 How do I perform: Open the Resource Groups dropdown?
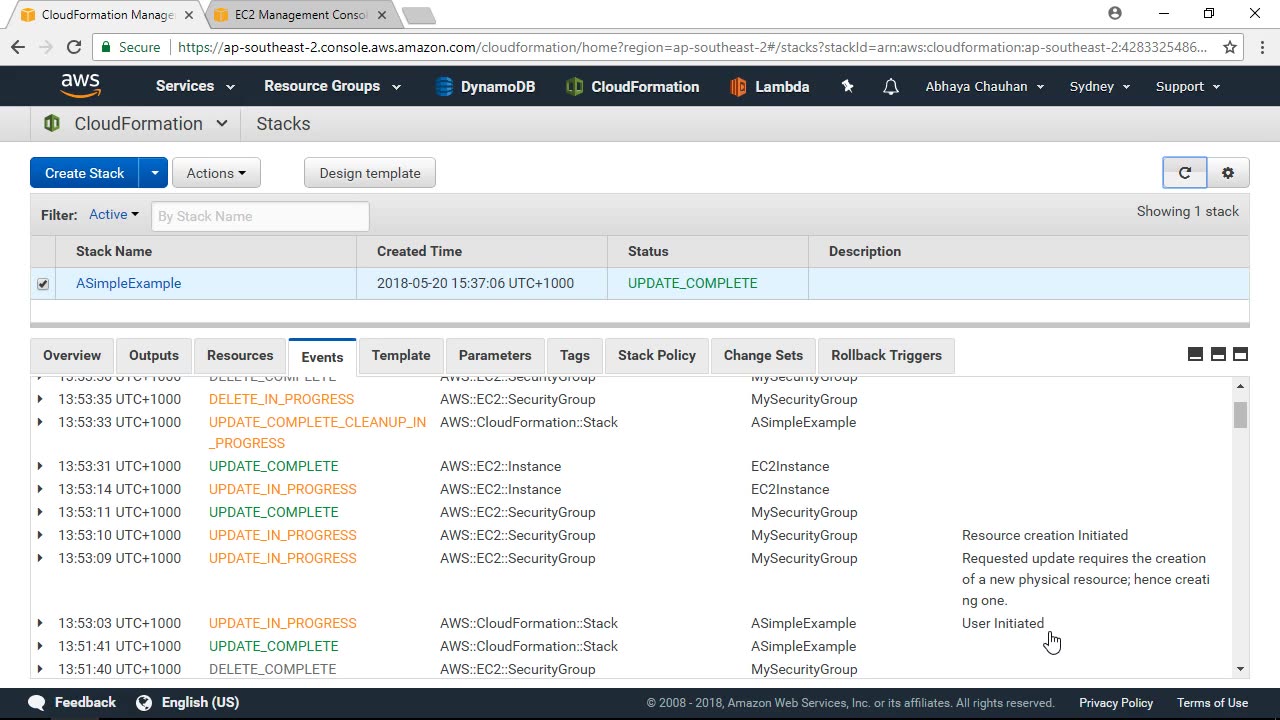pos(332,86)
